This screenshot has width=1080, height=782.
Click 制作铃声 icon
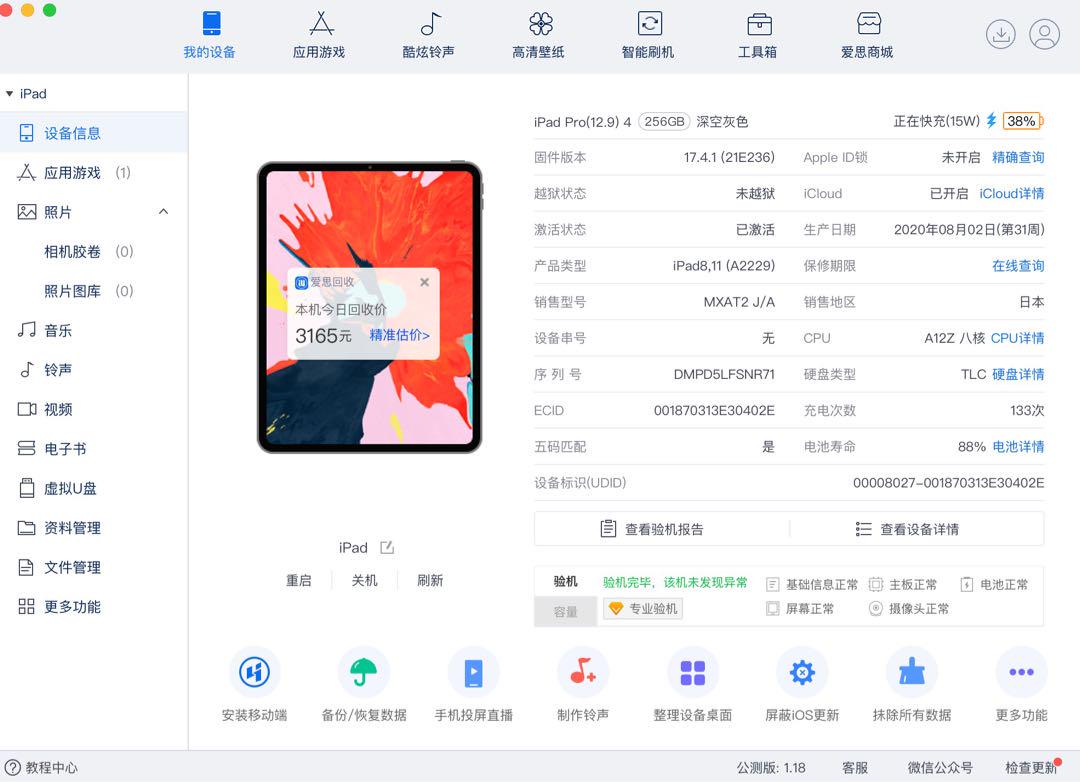coord(583,672)
